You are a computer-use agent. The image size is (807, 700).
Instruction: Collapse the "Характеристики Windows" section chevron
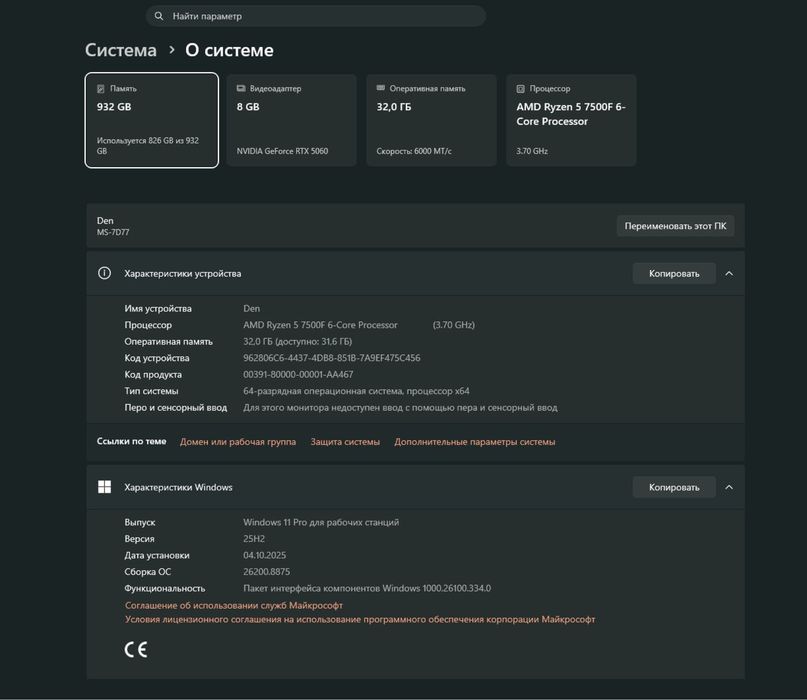pos(729,487)
